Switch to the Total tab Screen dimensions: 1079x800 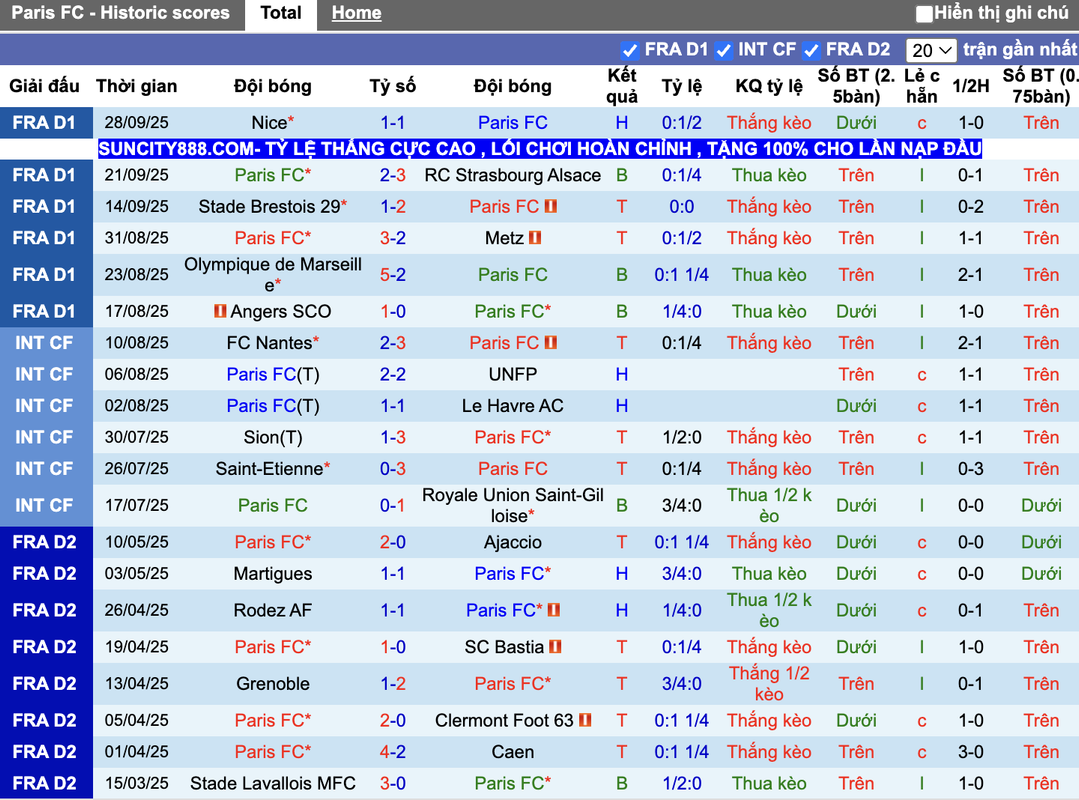tap(281, 13)
